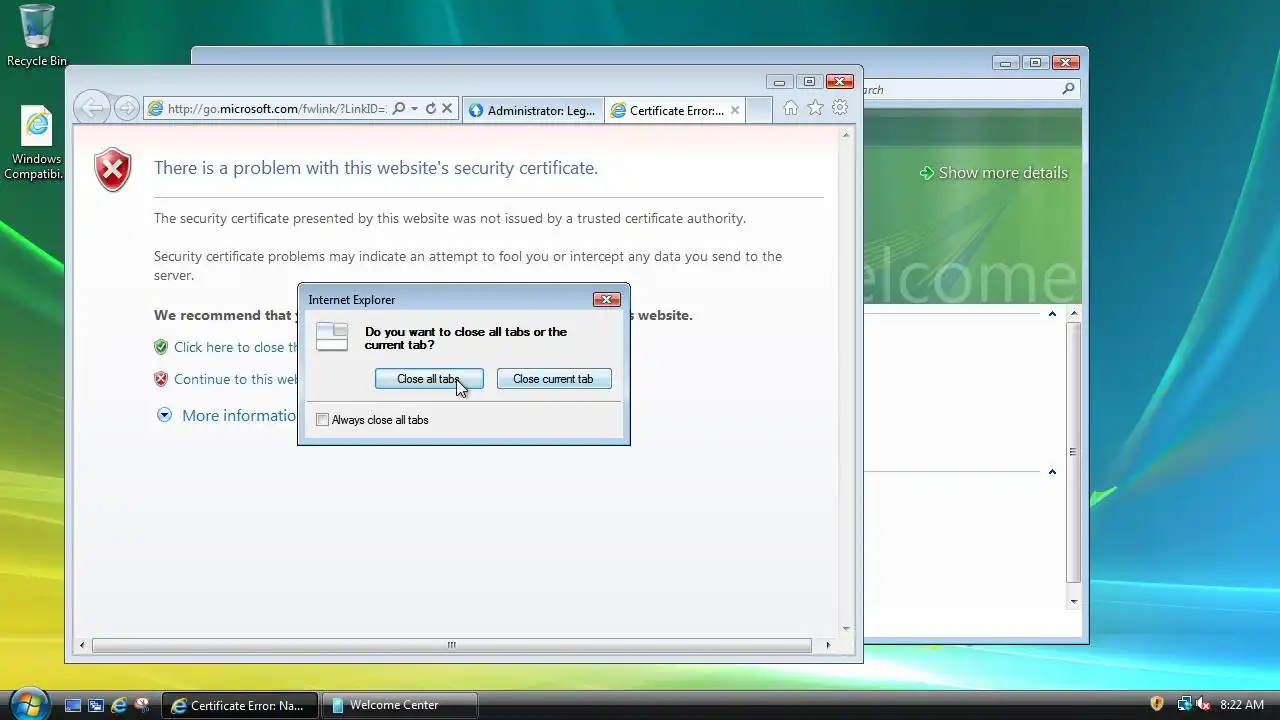This screenshot has height=720, width=1280.
Task: Switch to the Administrator: Leg... tab
Action: click(x=533, y=110)
